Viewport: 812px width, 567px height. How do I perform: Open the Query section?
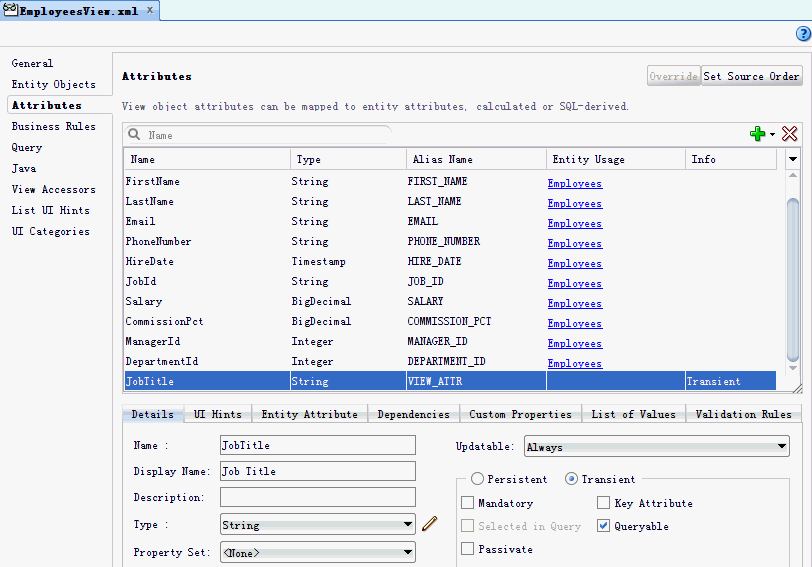[x=27, y=148]
